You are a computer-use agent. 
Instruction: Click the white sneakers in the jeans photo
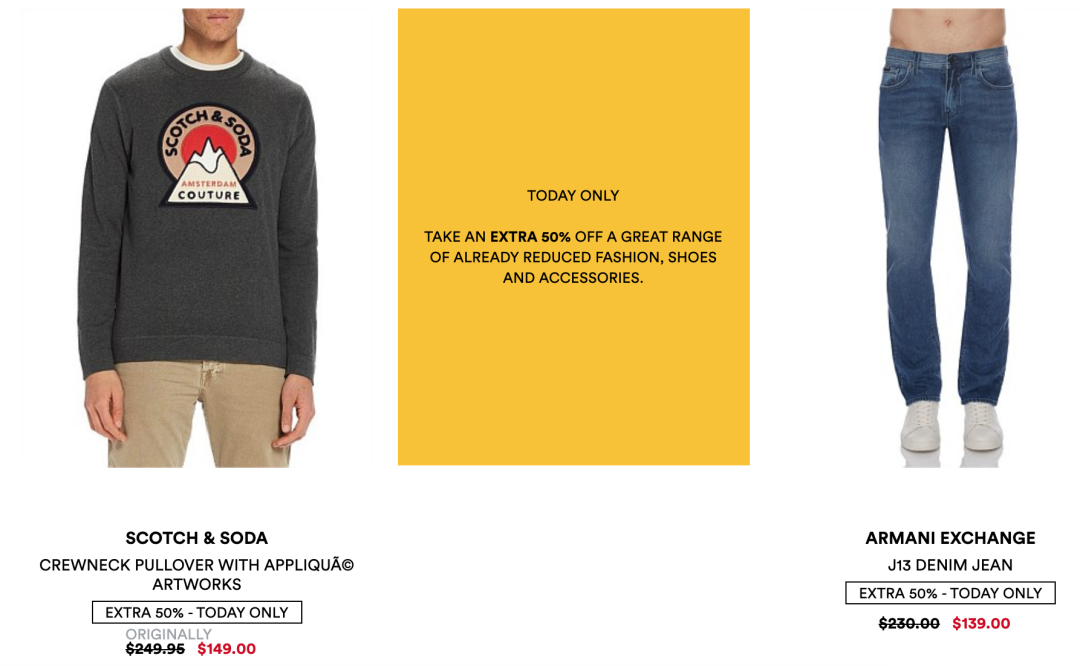[951, 425]
